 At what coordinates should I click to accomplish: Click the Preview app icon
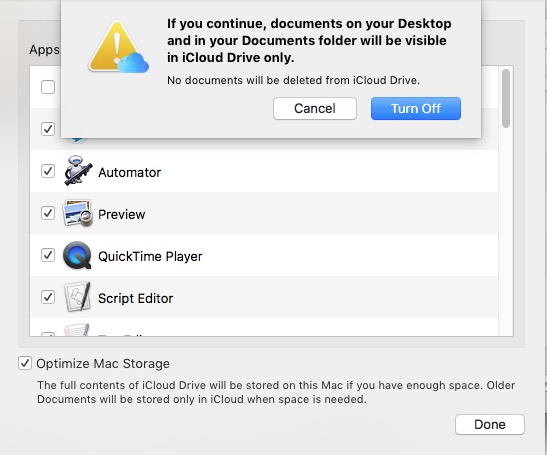coord(77,213)
